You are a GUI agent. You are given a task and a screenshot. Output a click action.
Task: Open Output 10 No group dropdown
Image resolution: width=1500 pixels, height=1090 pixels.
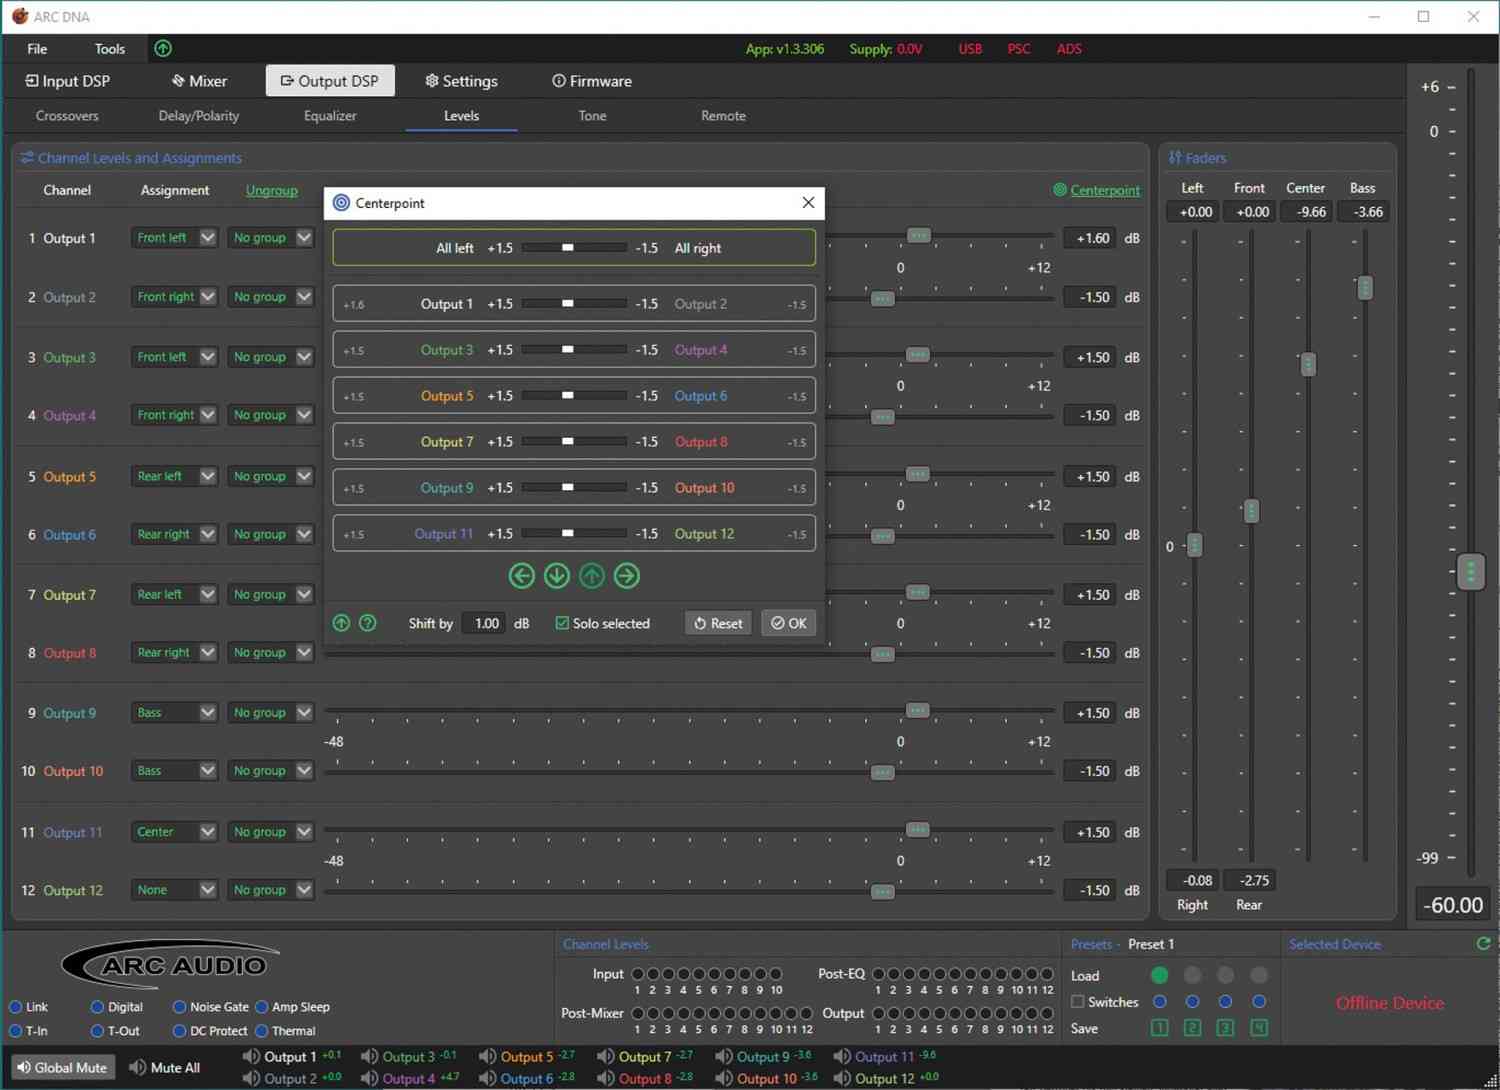270,771
